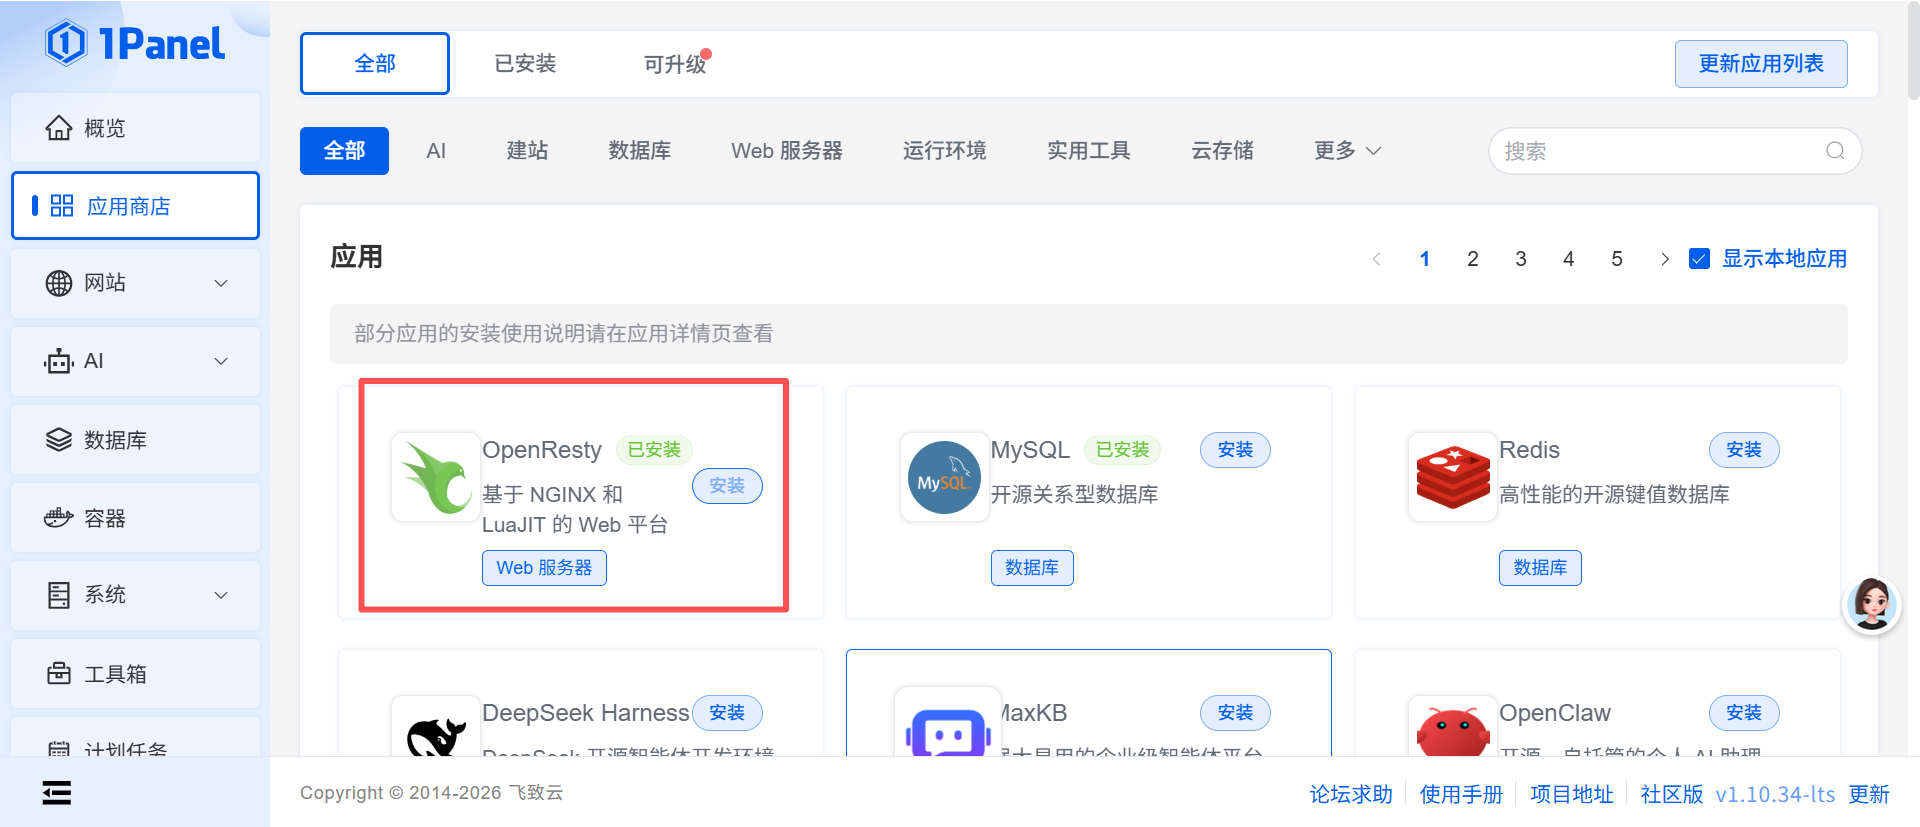Click the 1Panel logo icon
Screen dimensions: 1920x827
click(x=66, y=43)
